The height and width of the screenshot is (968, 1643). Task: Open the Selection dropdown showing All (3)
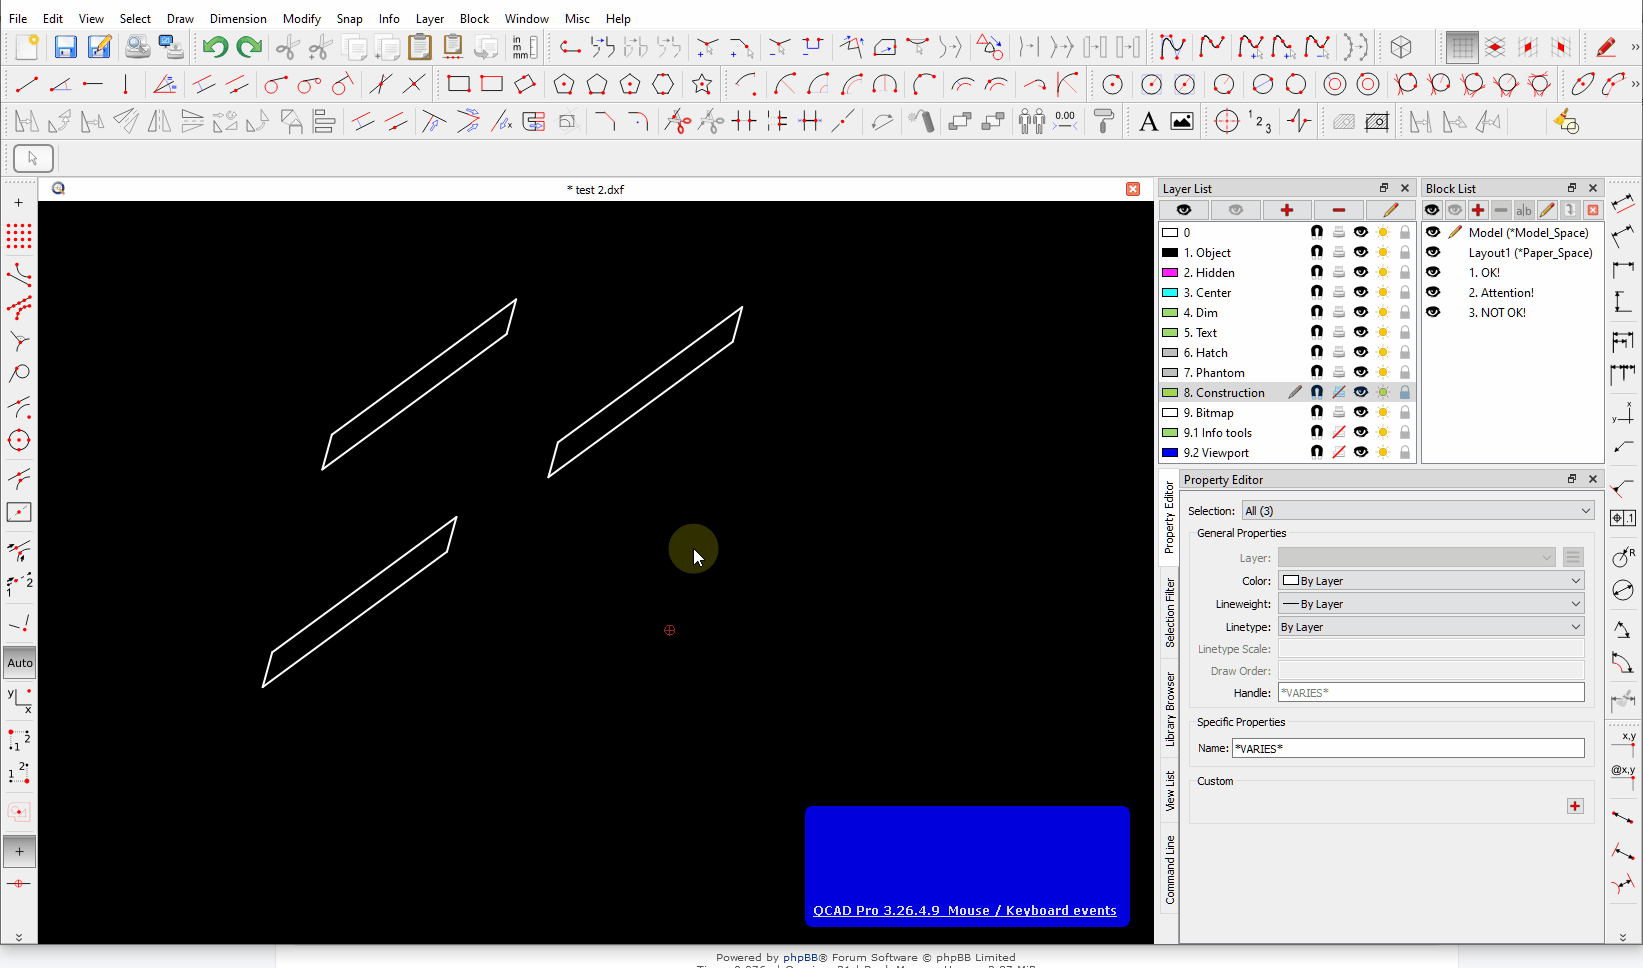1417,510
